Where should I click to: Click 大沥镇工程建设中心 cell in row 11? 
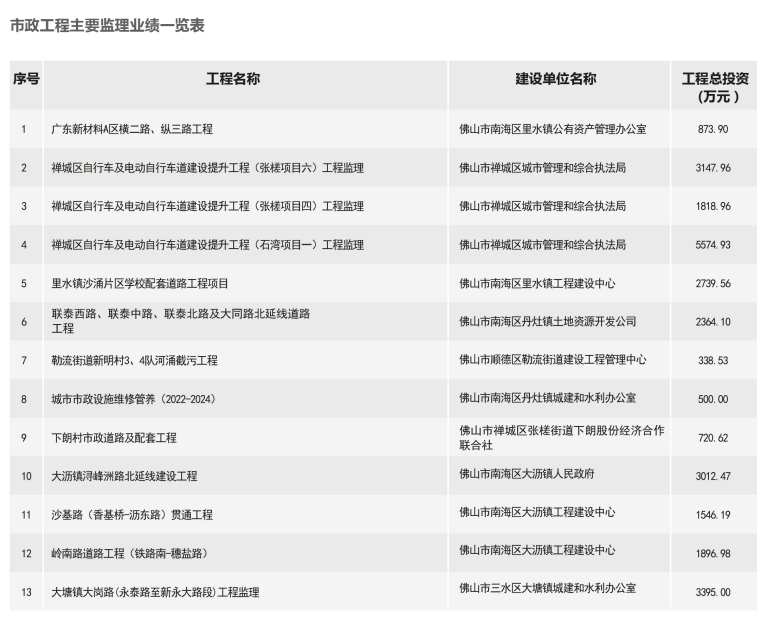537,512
